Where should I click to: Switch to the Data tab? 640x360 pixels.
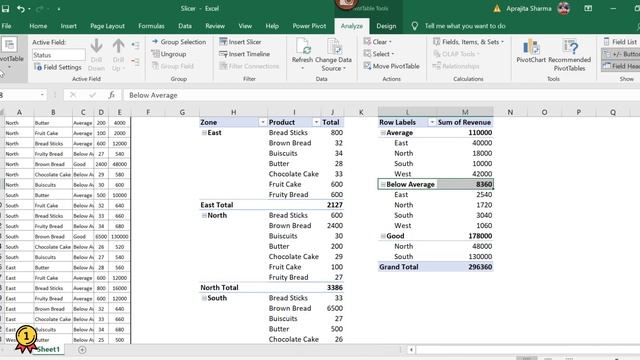185,26
